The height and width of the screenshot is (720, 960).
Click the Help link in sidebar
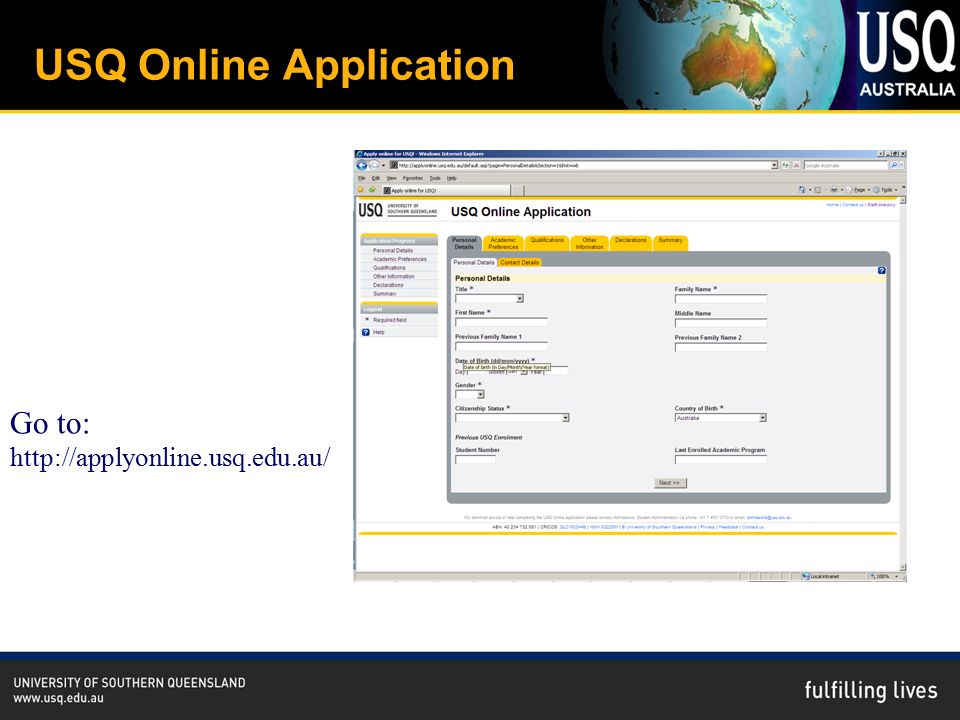pyautogui.click(x=378, y=332)
